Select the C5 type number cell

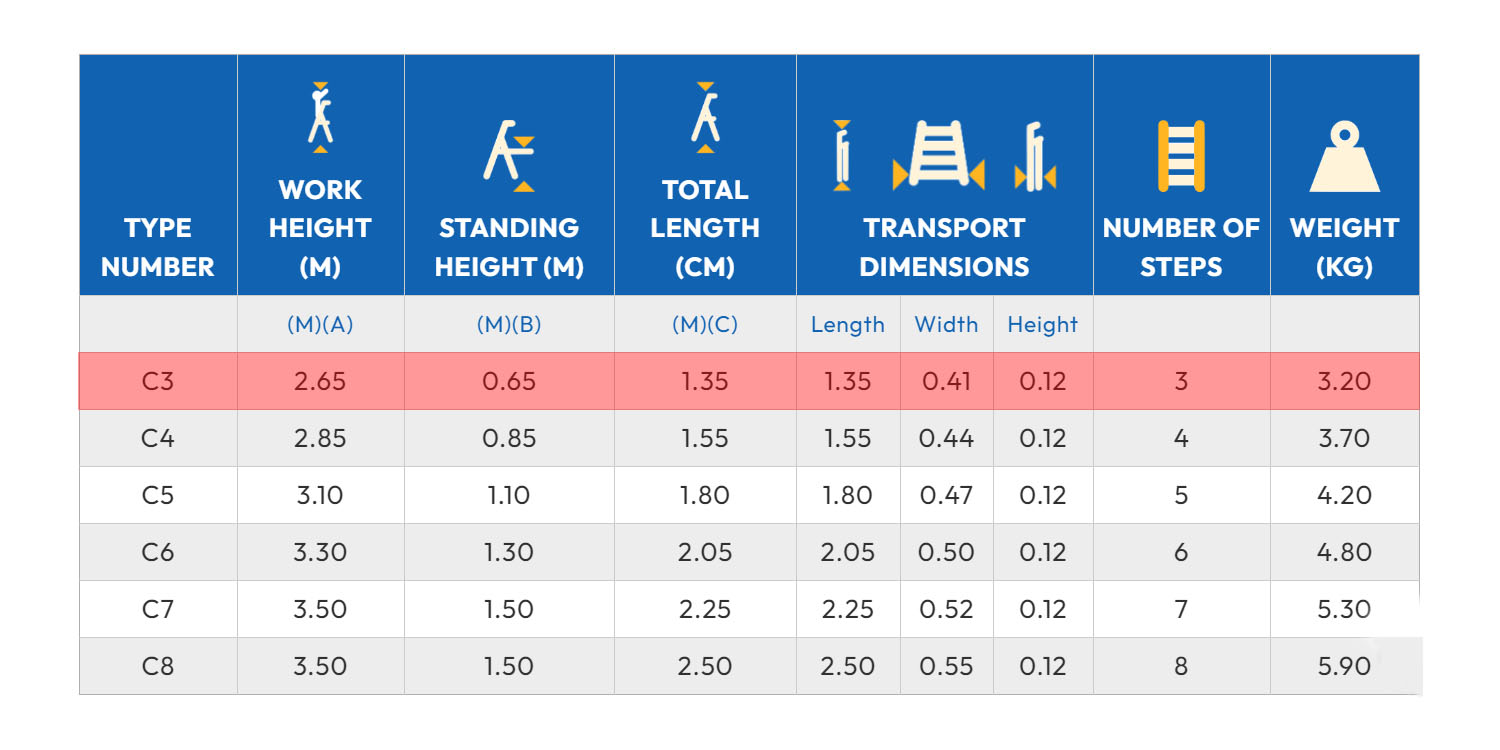tap(158, 495)
